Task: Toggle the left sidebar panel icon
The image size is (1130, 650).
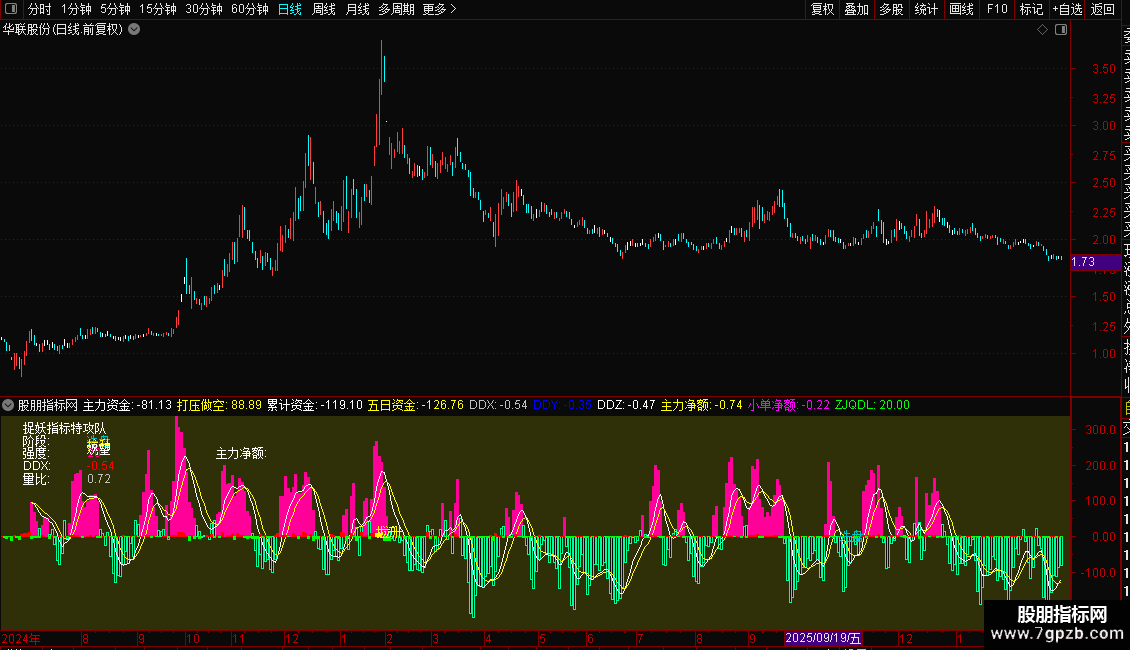Action: click(x=11, y=9)
